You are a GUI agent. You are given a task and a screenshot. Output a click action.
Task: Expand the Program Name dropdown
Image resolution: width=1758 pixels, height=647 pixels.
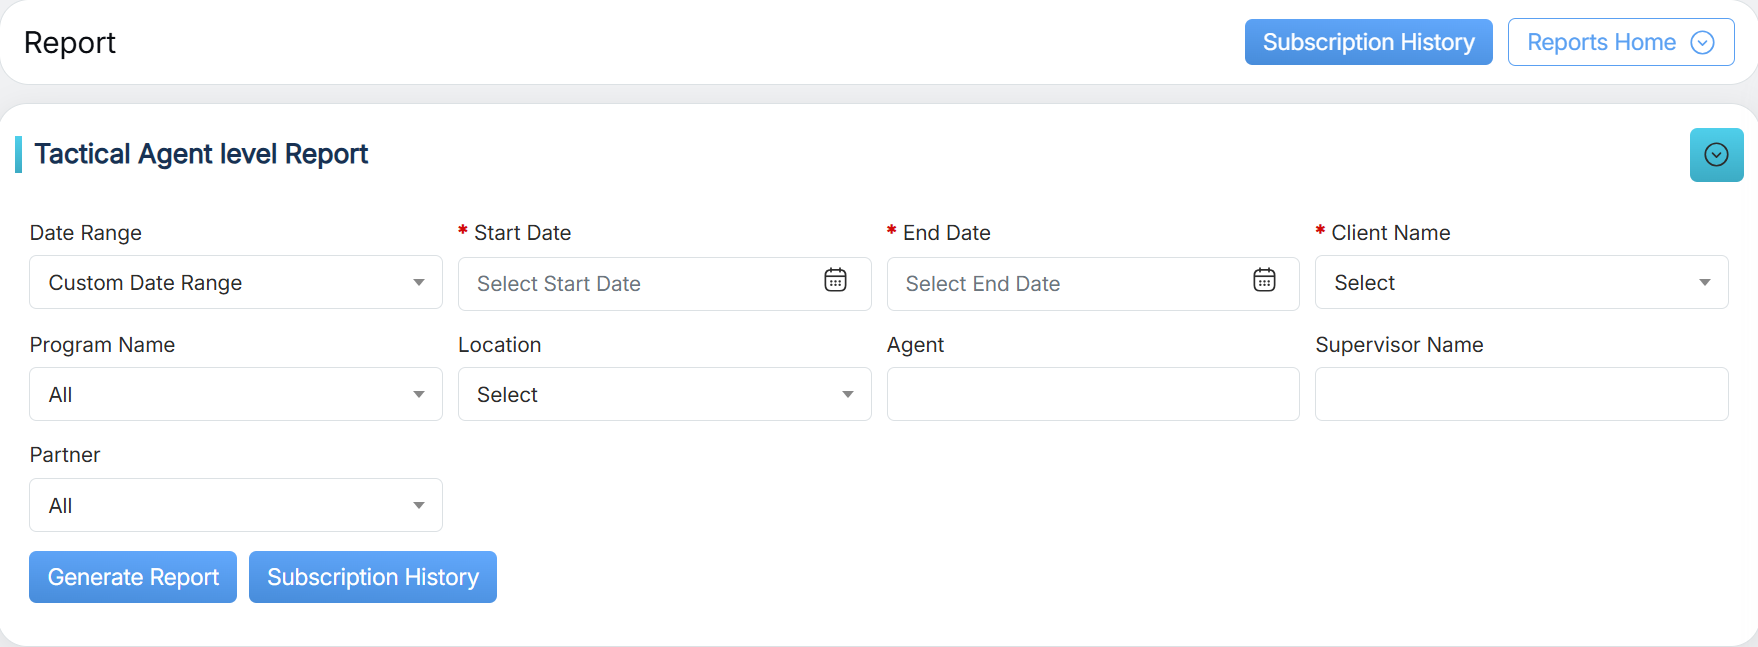[235, 394]
